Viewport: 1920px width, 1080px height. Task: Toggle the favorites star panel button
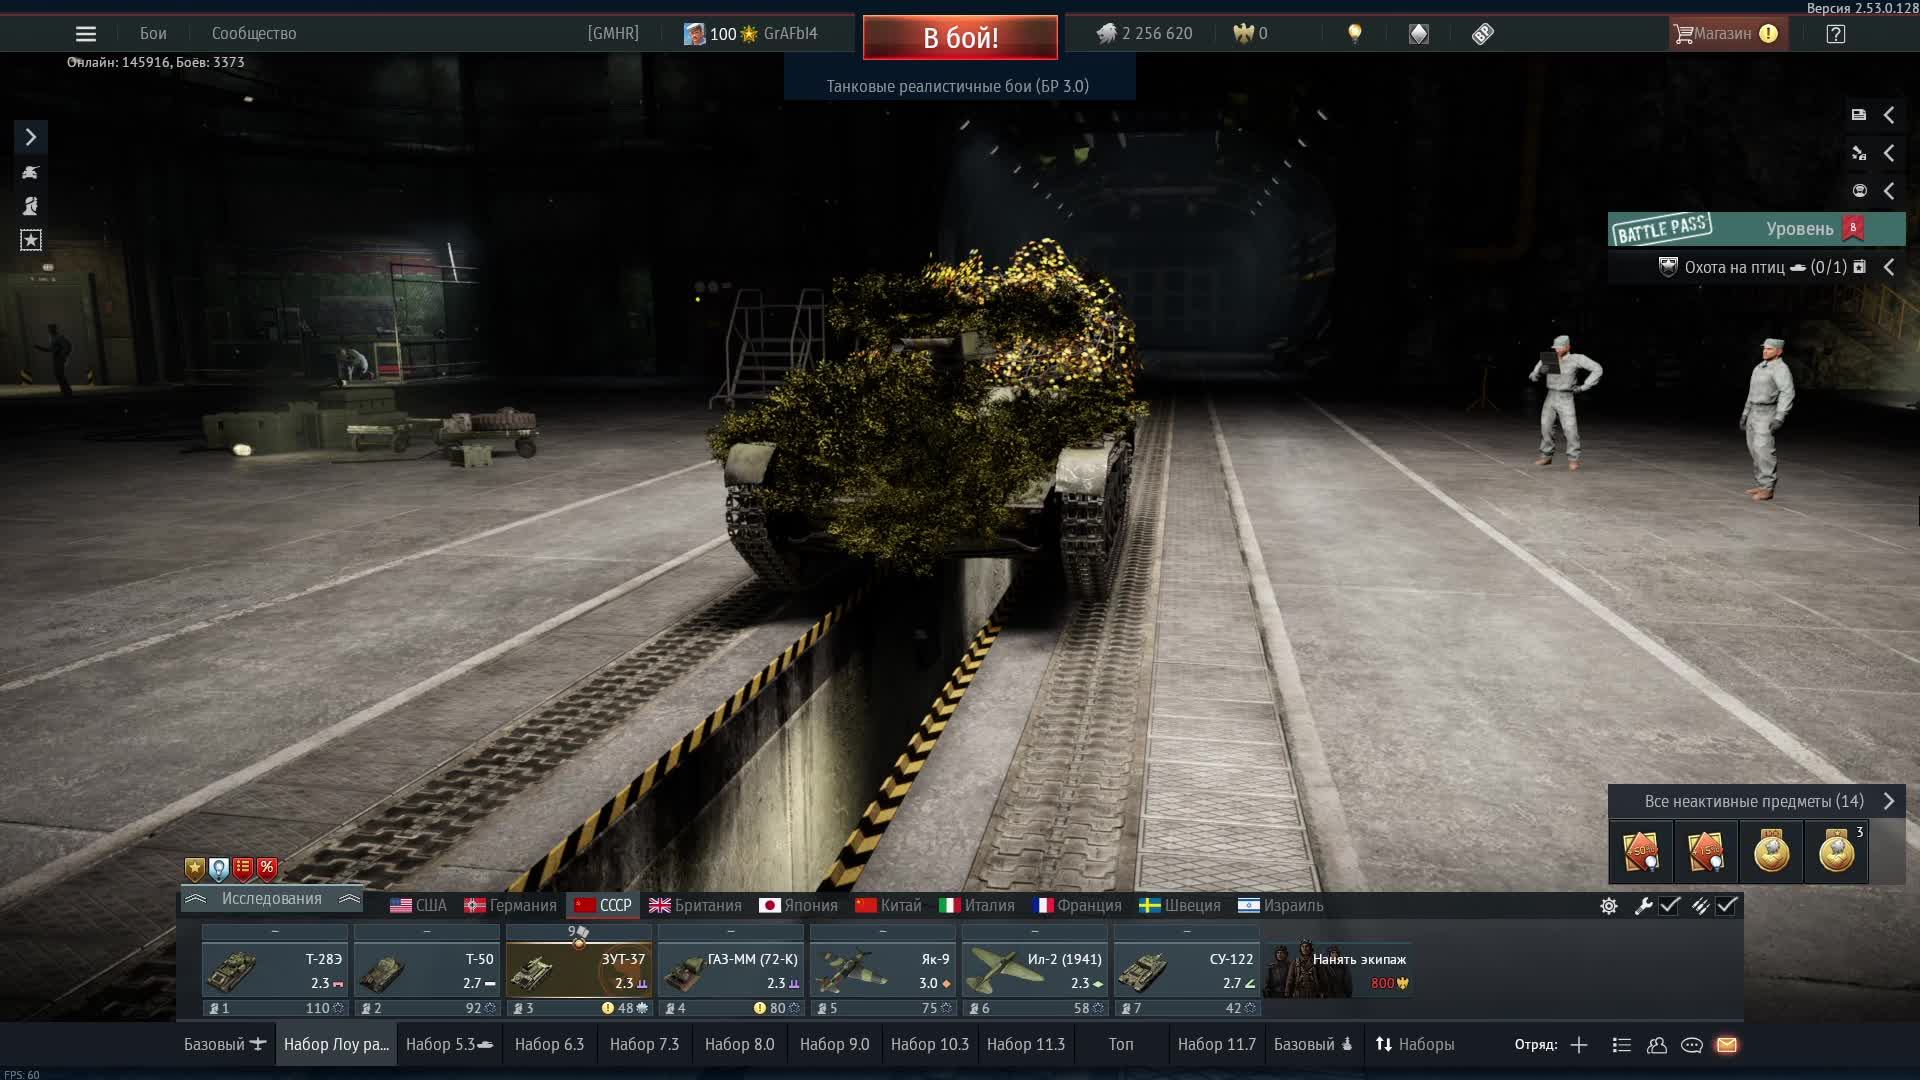coord(31,240)
